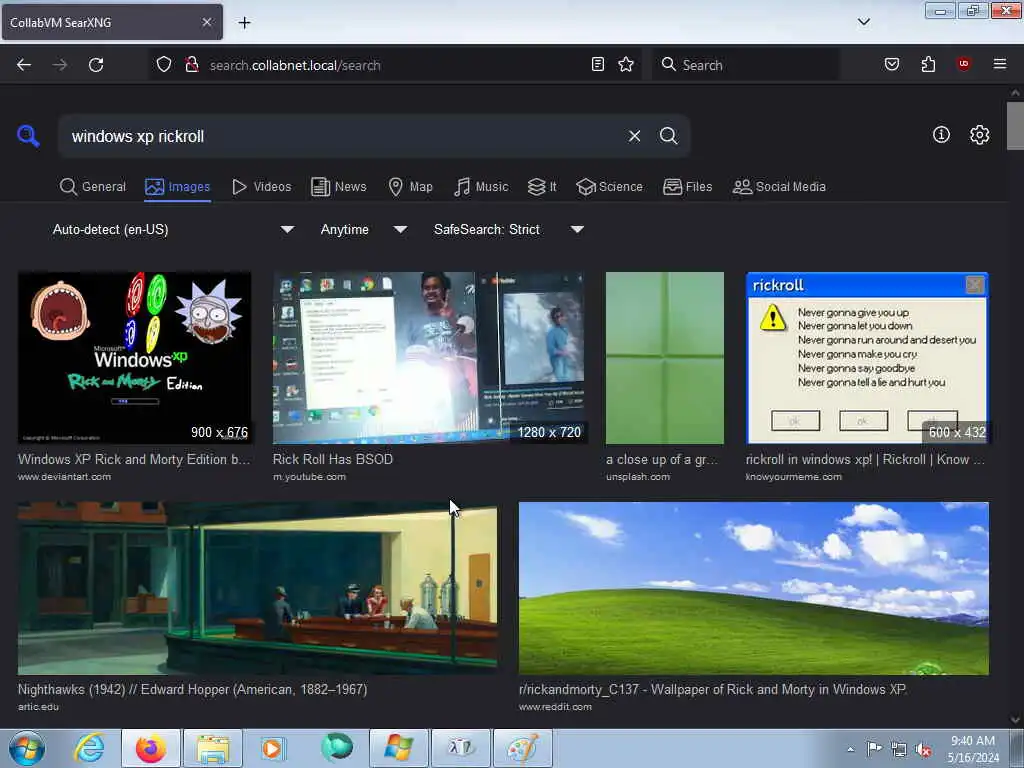The height and width of the screenshot is (768, 1024).
Task: Expand the SafeSearch: Strict dropdown
Action: coord(508,229)
